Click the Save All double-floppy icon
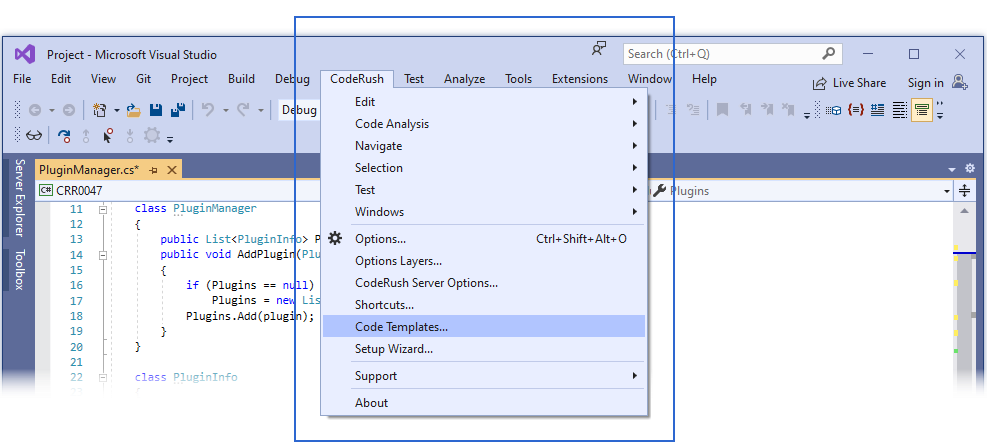Image resolution: width=987 pixels, height=442 pixels. click(x=178, y=110)
